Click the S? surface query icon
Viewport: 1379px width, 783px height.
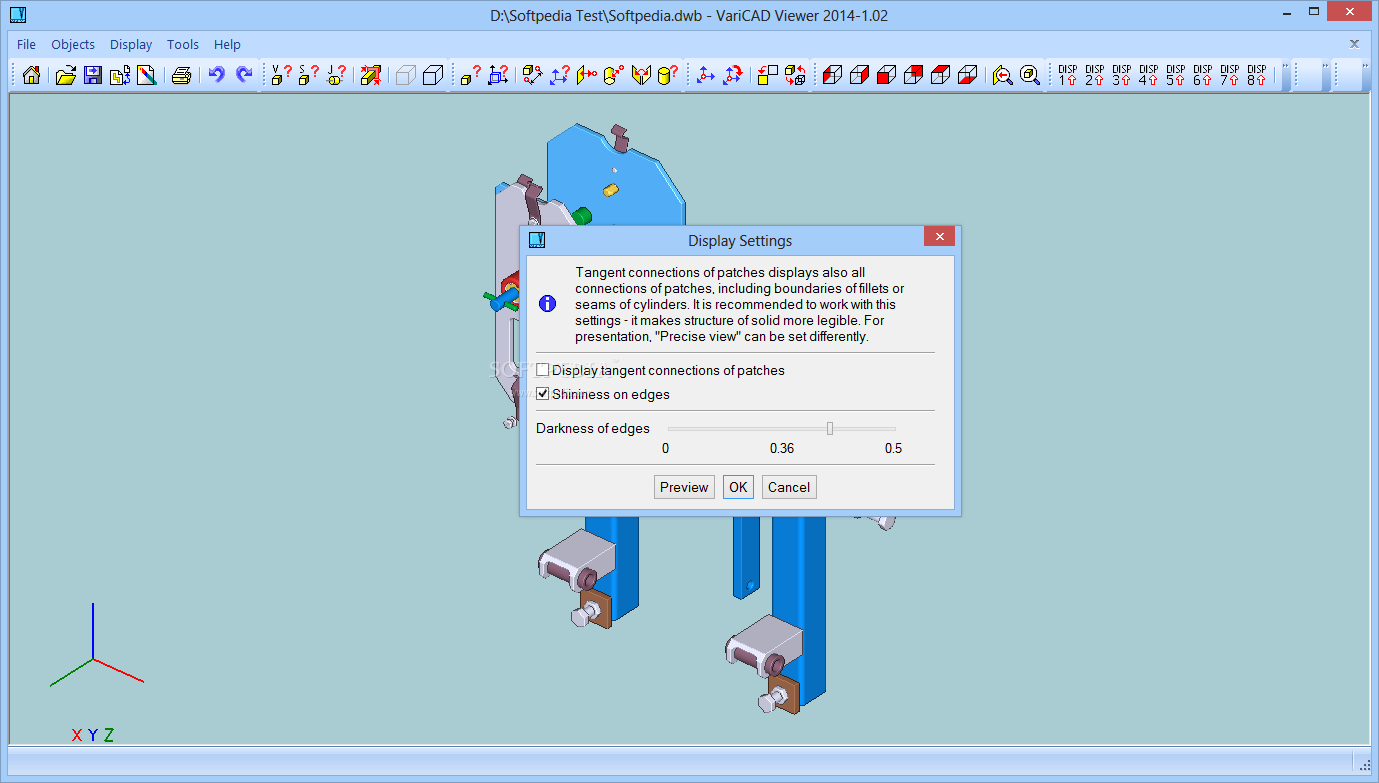[x=309, y=75]
